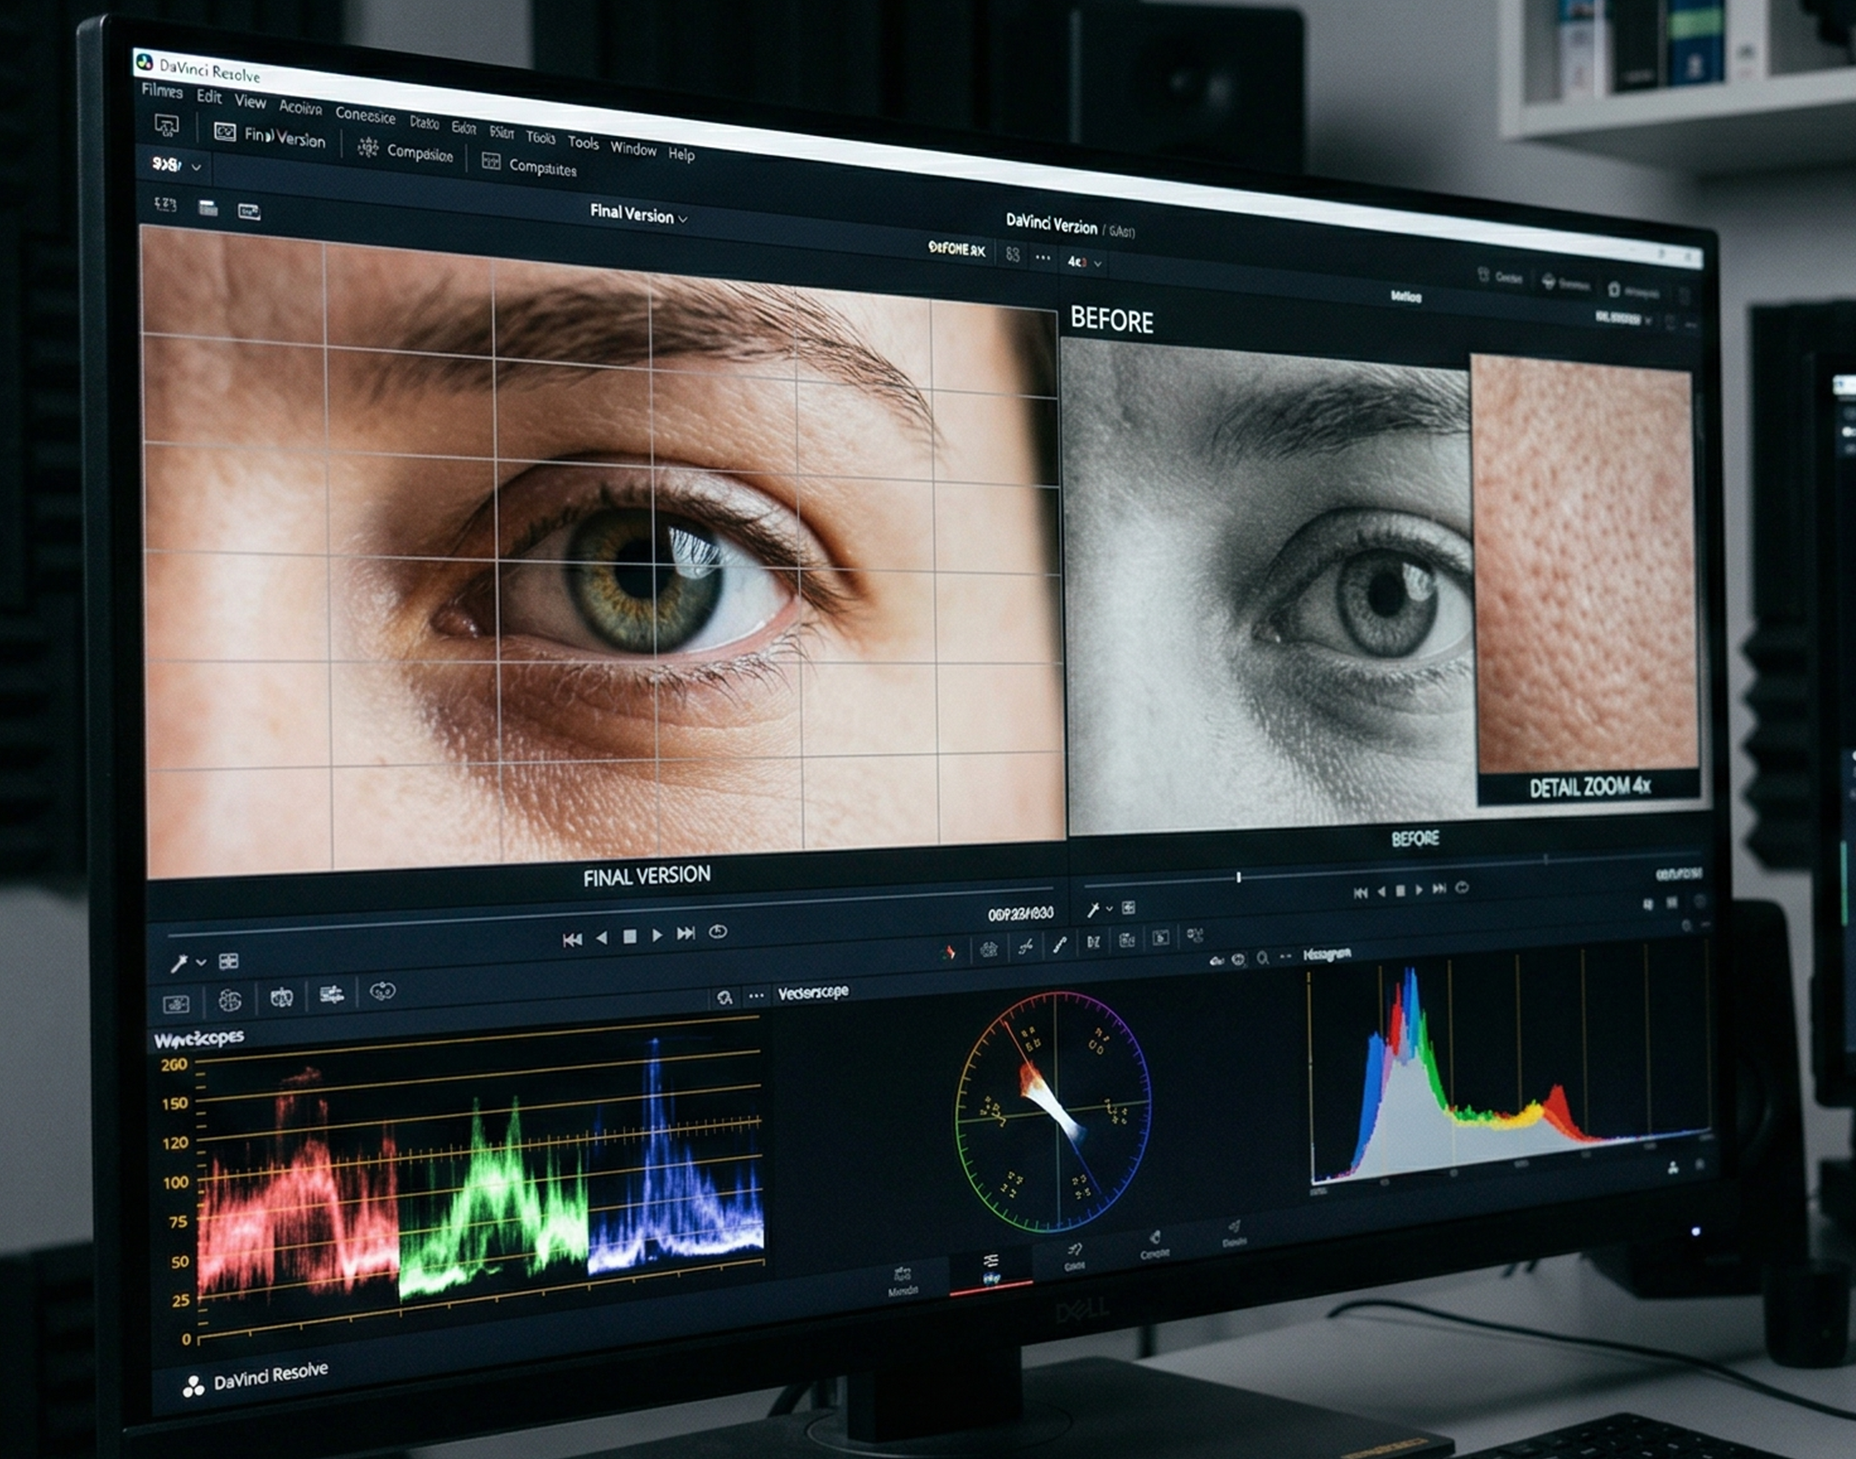Open the color wheels palette icon
The height and width of the screenshot is (1459, 1856).
pos(230,1000)
